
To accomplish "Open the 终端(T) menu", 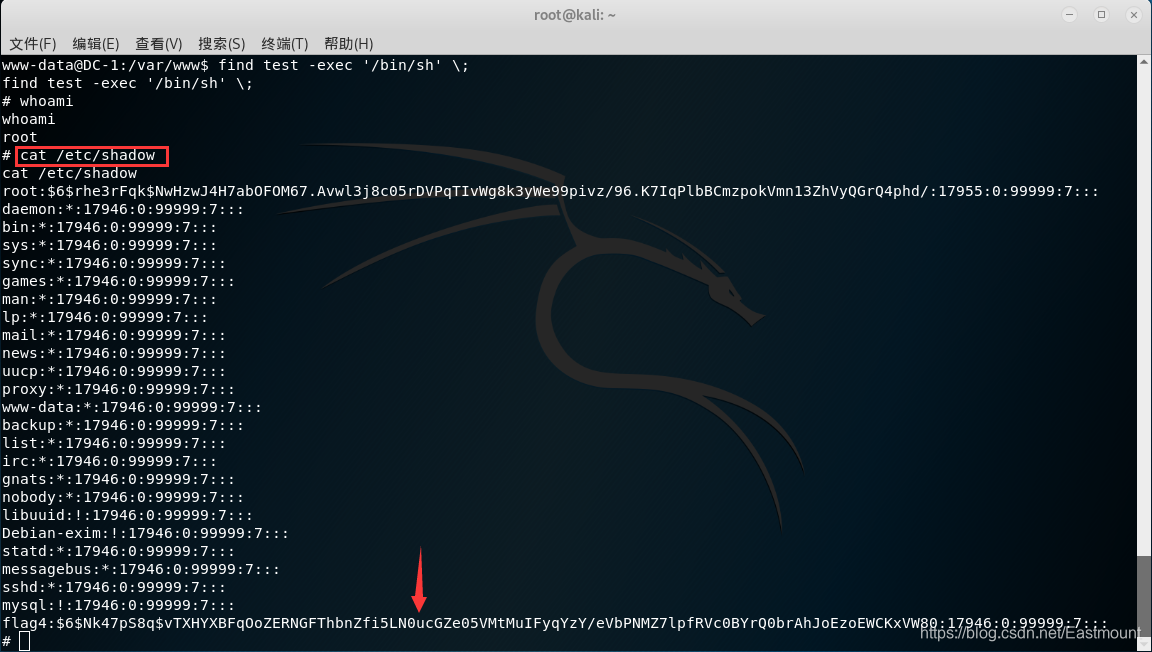I will [x=285, y=44].
